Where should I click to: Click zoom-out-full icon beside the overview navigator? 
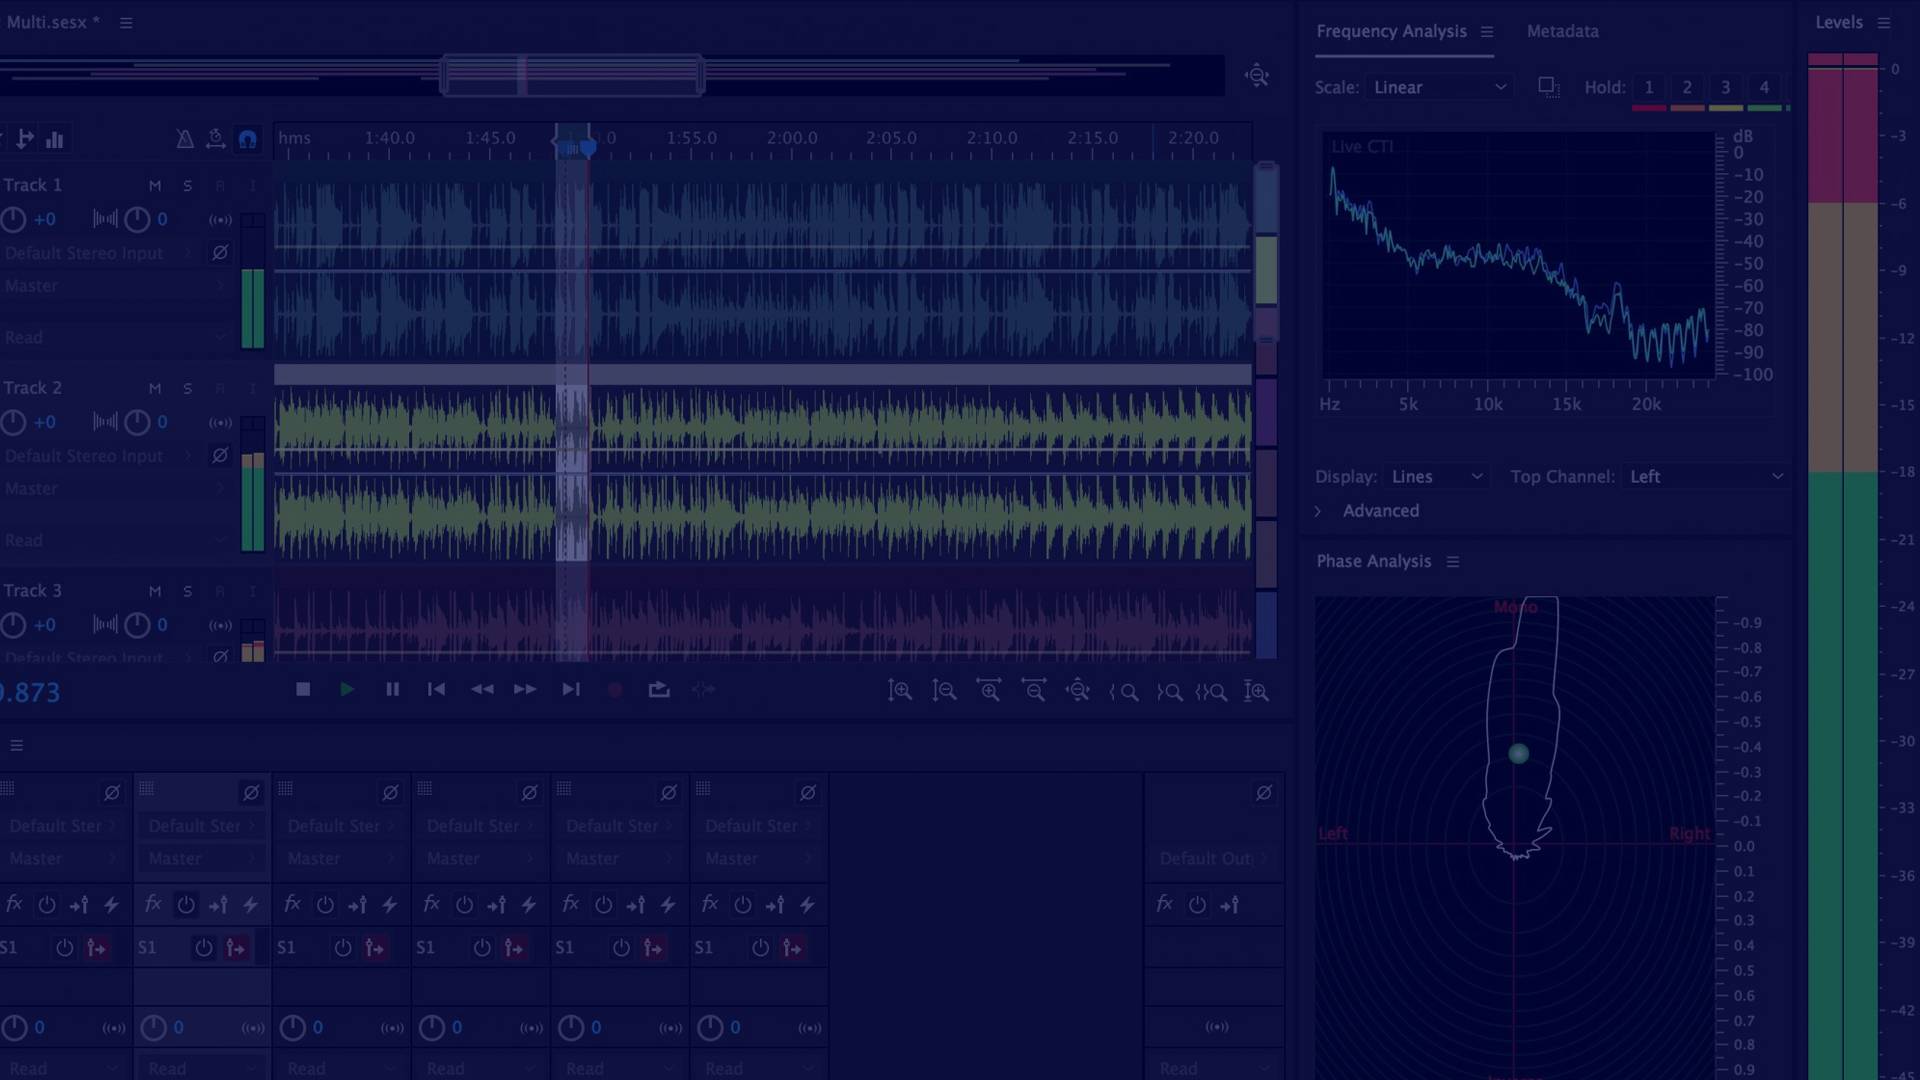[x=1257, y=76]
